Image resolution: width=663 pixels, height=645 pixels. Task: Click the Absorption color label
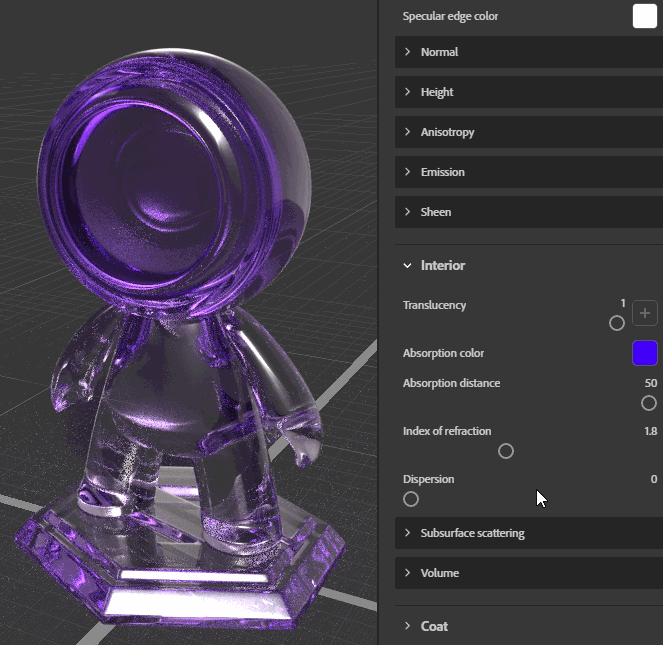[443, 353]
